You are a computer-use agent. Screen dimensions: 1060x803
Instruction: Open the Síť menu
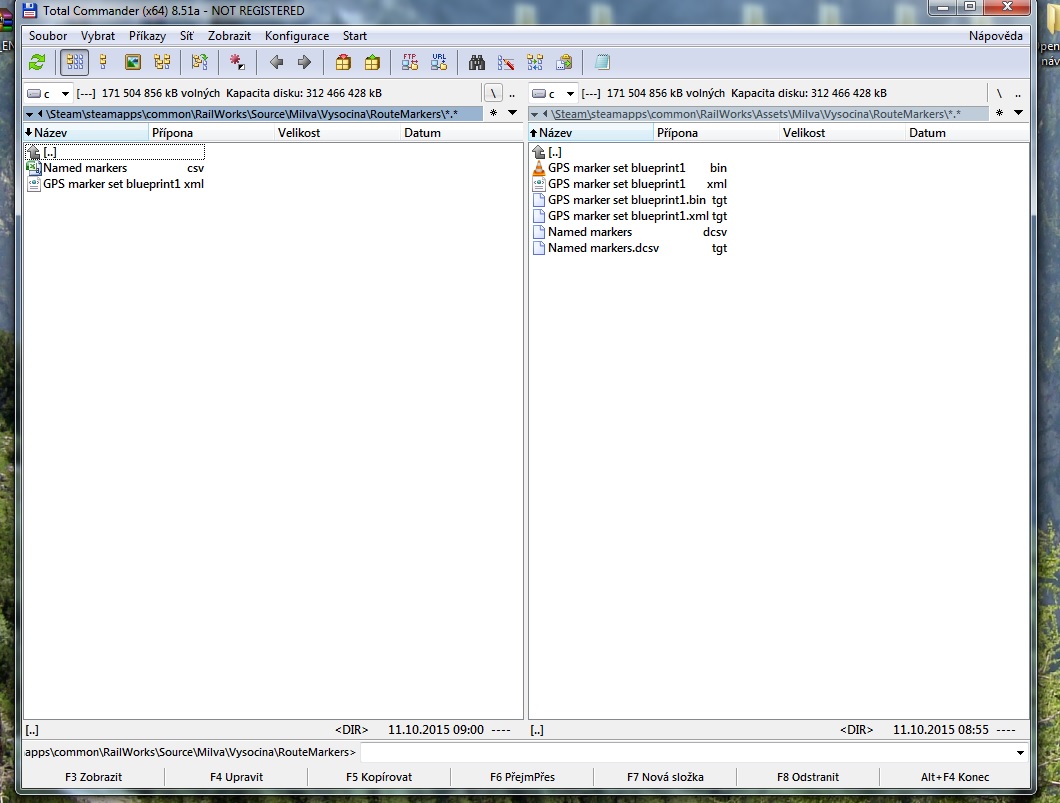point(187,36)
